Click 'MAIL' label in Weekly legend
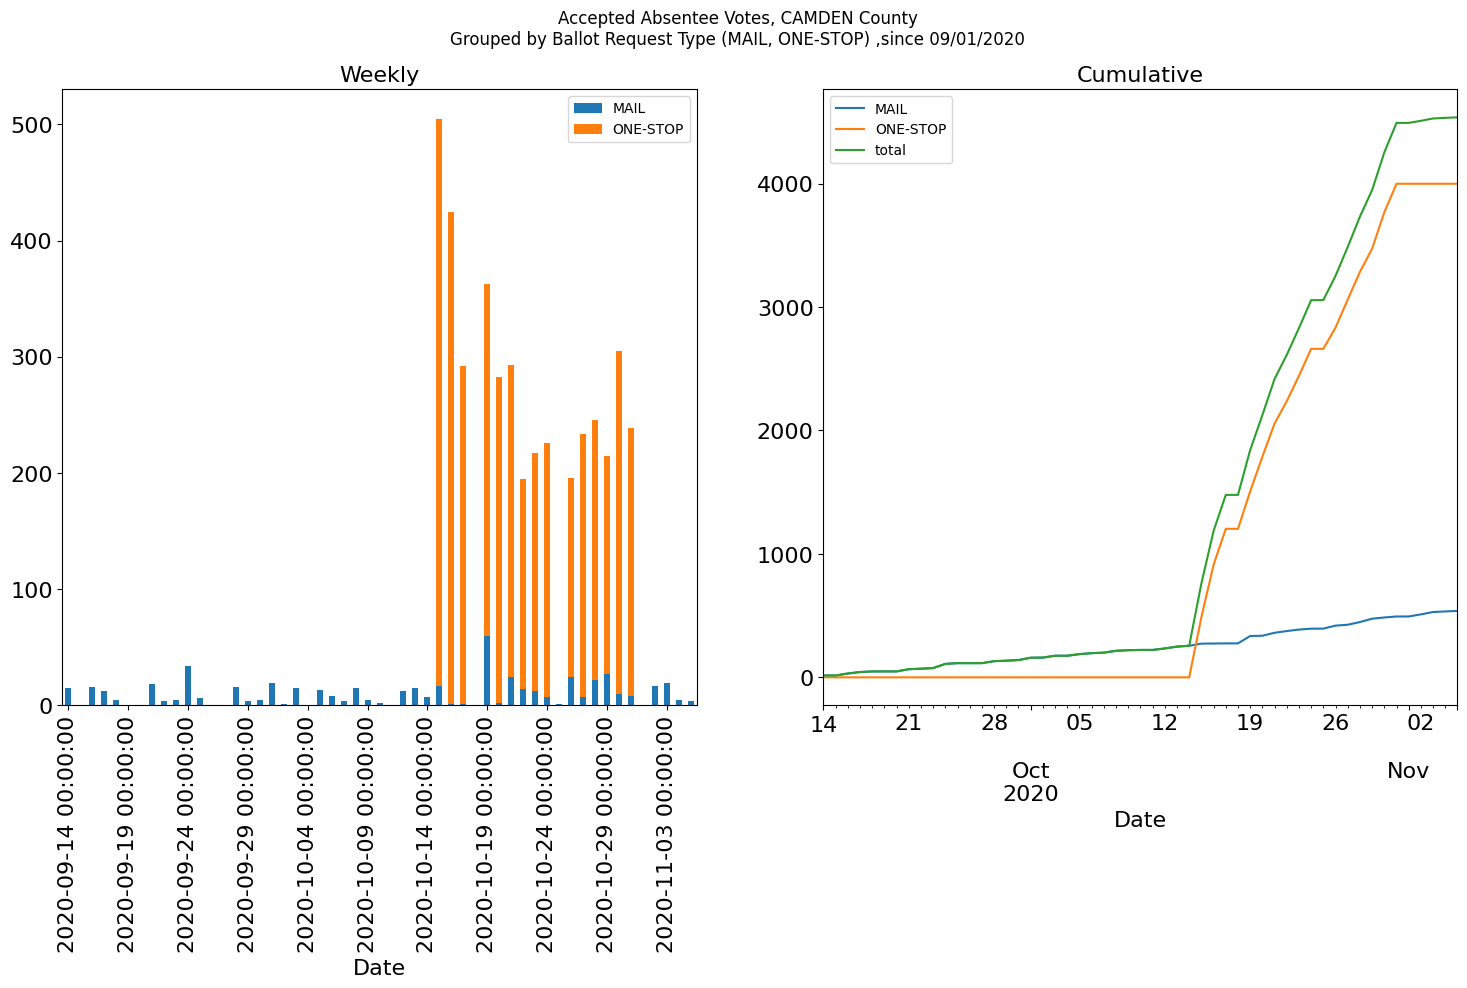1467x988 pixels. 629,109
